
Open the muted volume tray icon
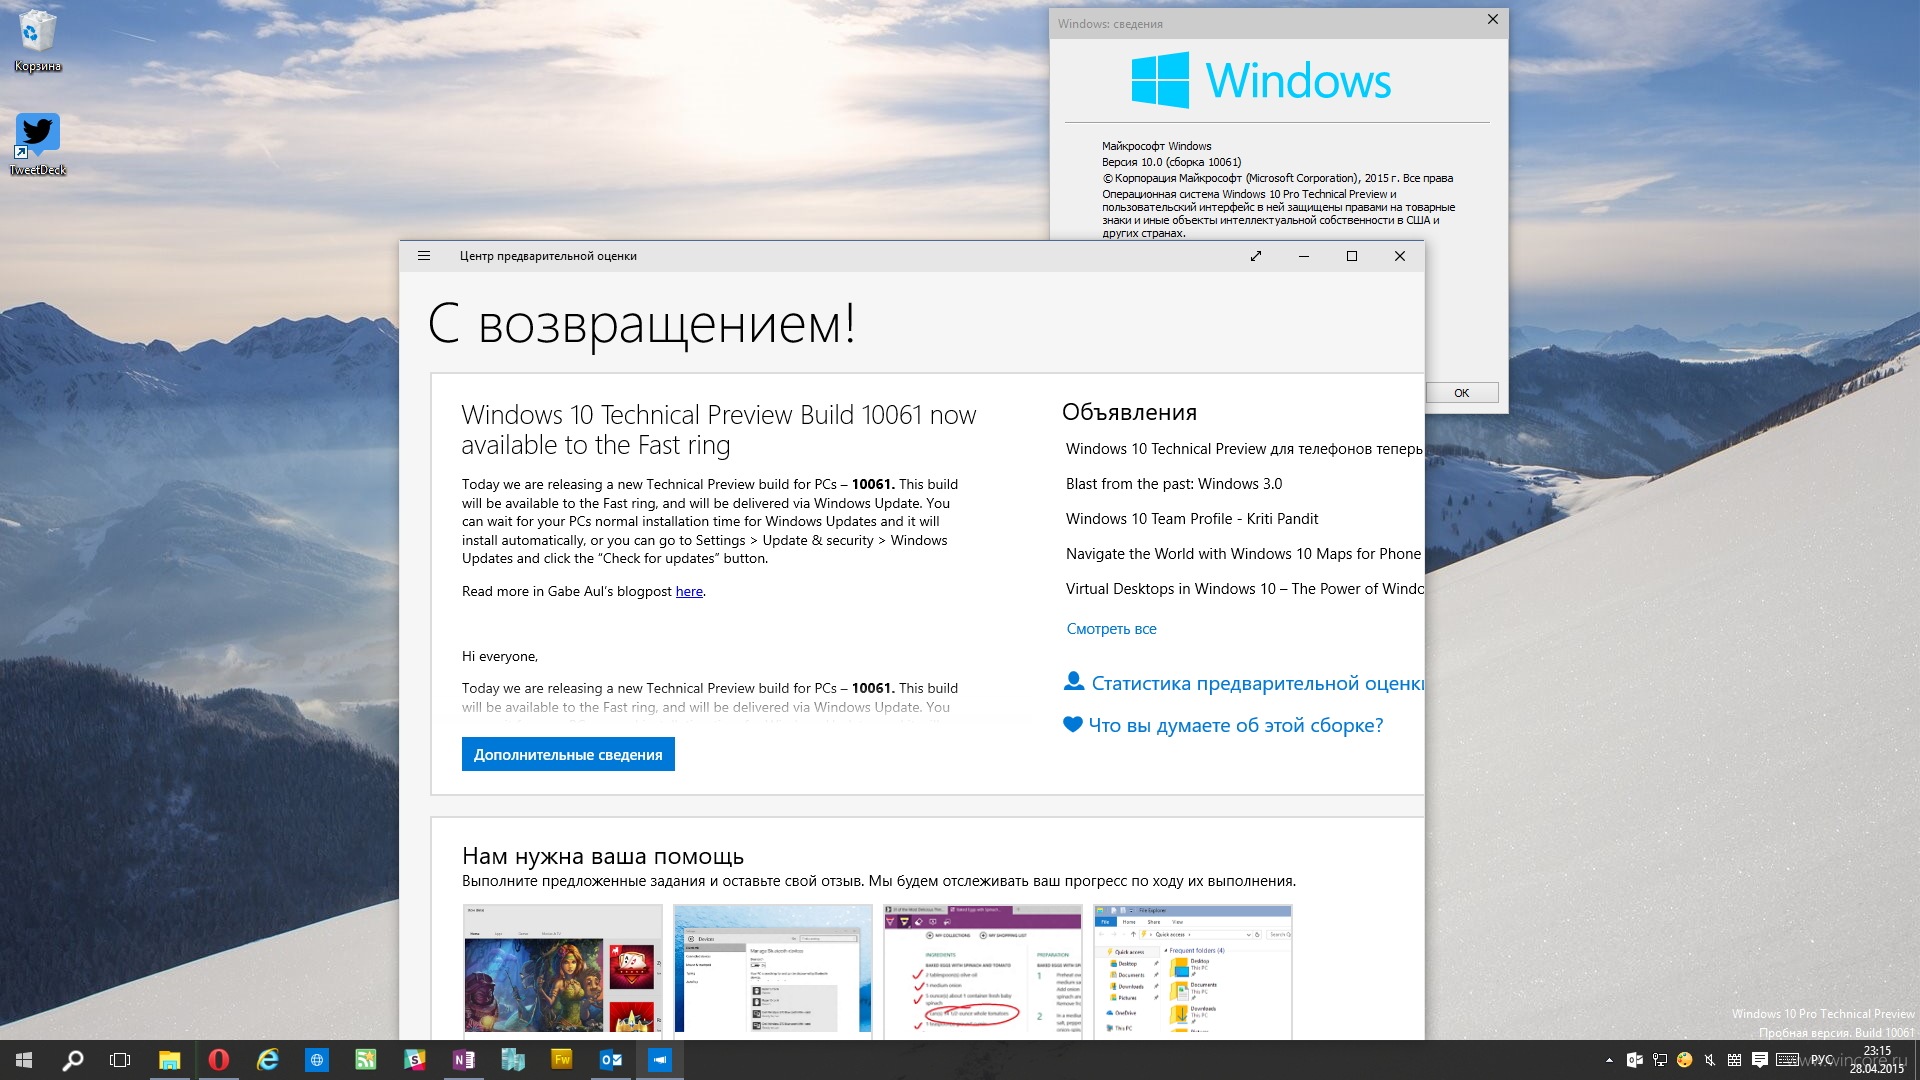coord(1709,1060)
